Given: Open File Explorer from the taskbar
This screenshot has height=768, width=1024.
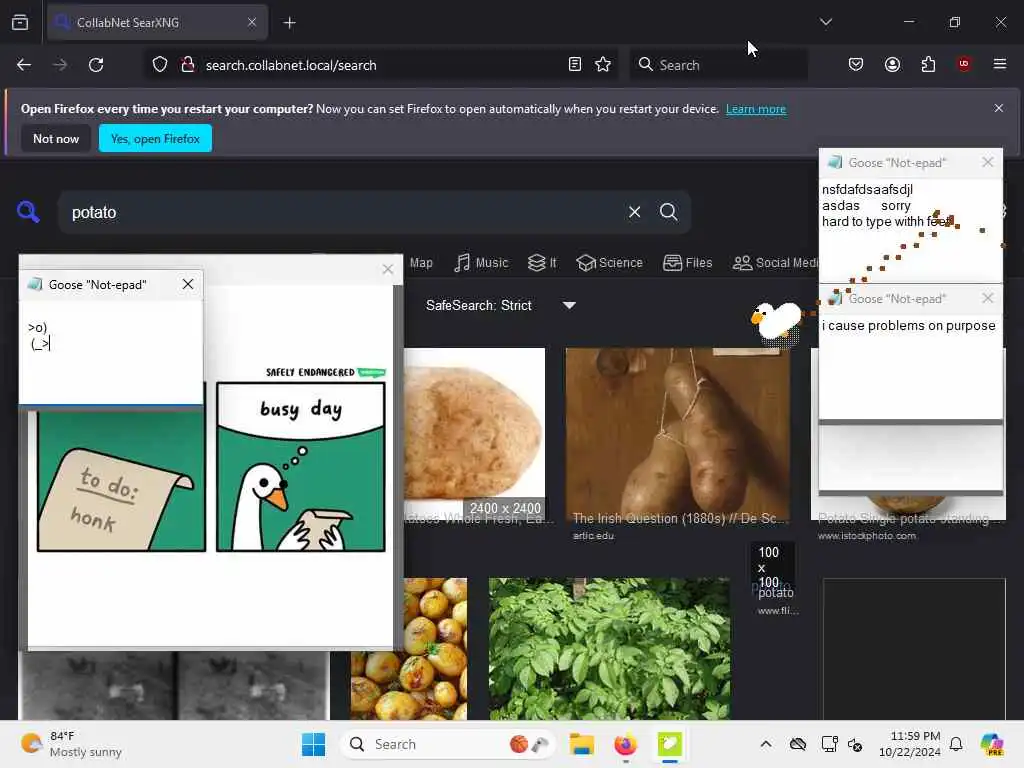Looking at the screenshot, I should coord(581,744).
